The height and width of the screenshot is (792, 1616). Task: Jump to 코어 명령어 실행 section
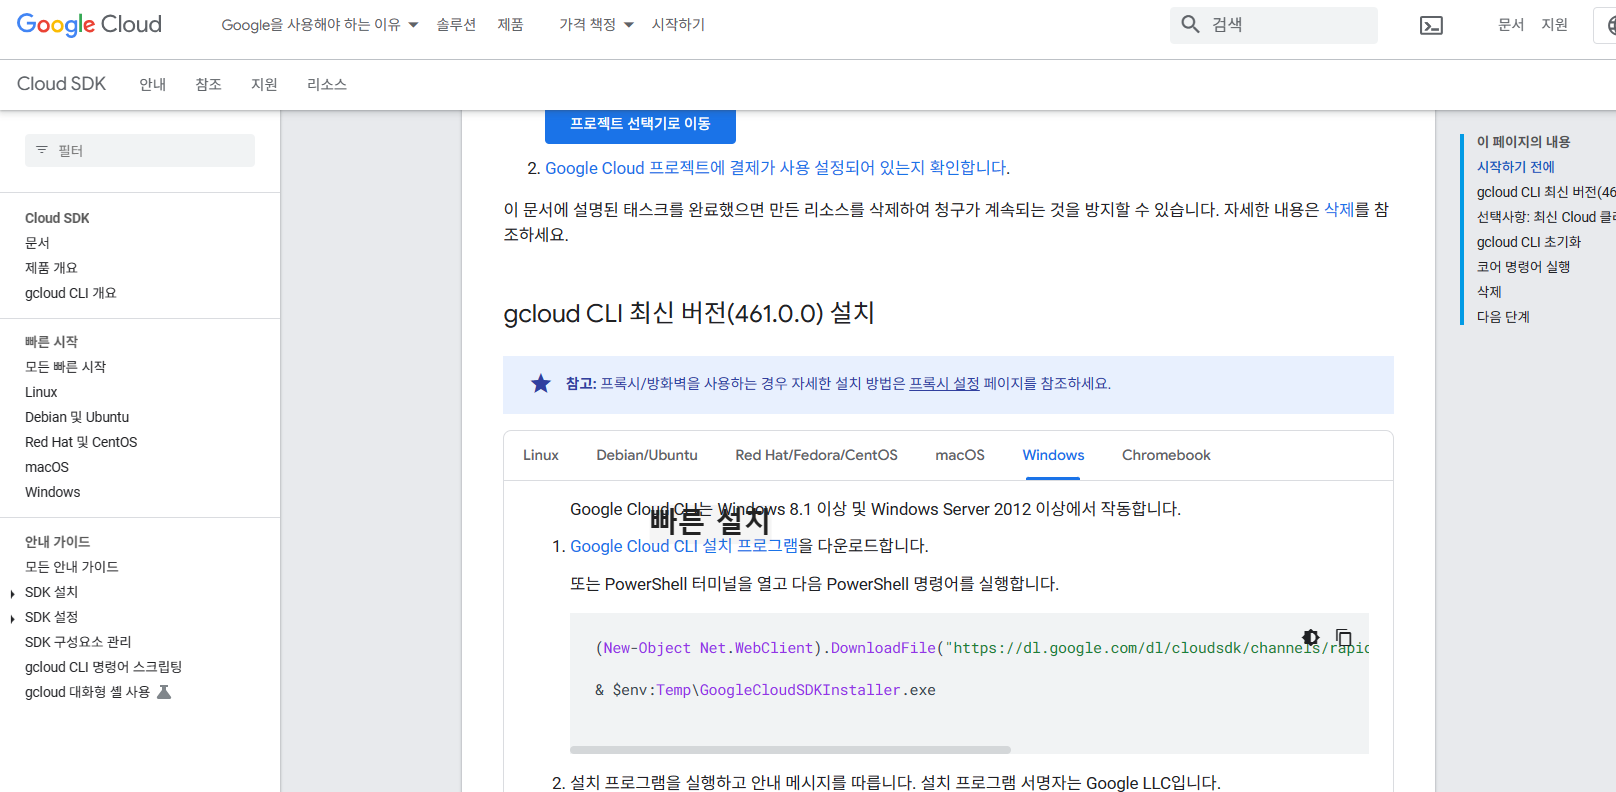[x=1524, y=267]
